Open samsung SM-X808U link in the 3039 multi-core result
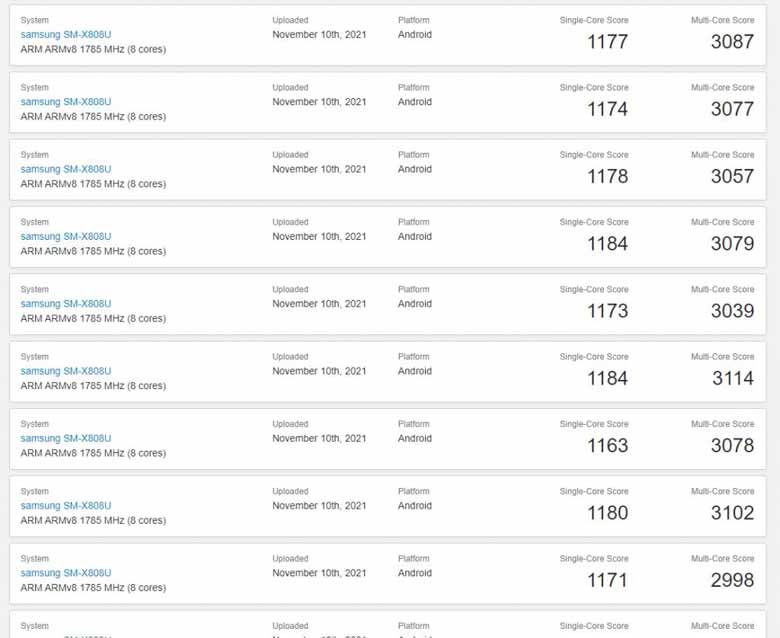Image resolution: width=780 pixels, height=638 pixels. tap(66, 304)
